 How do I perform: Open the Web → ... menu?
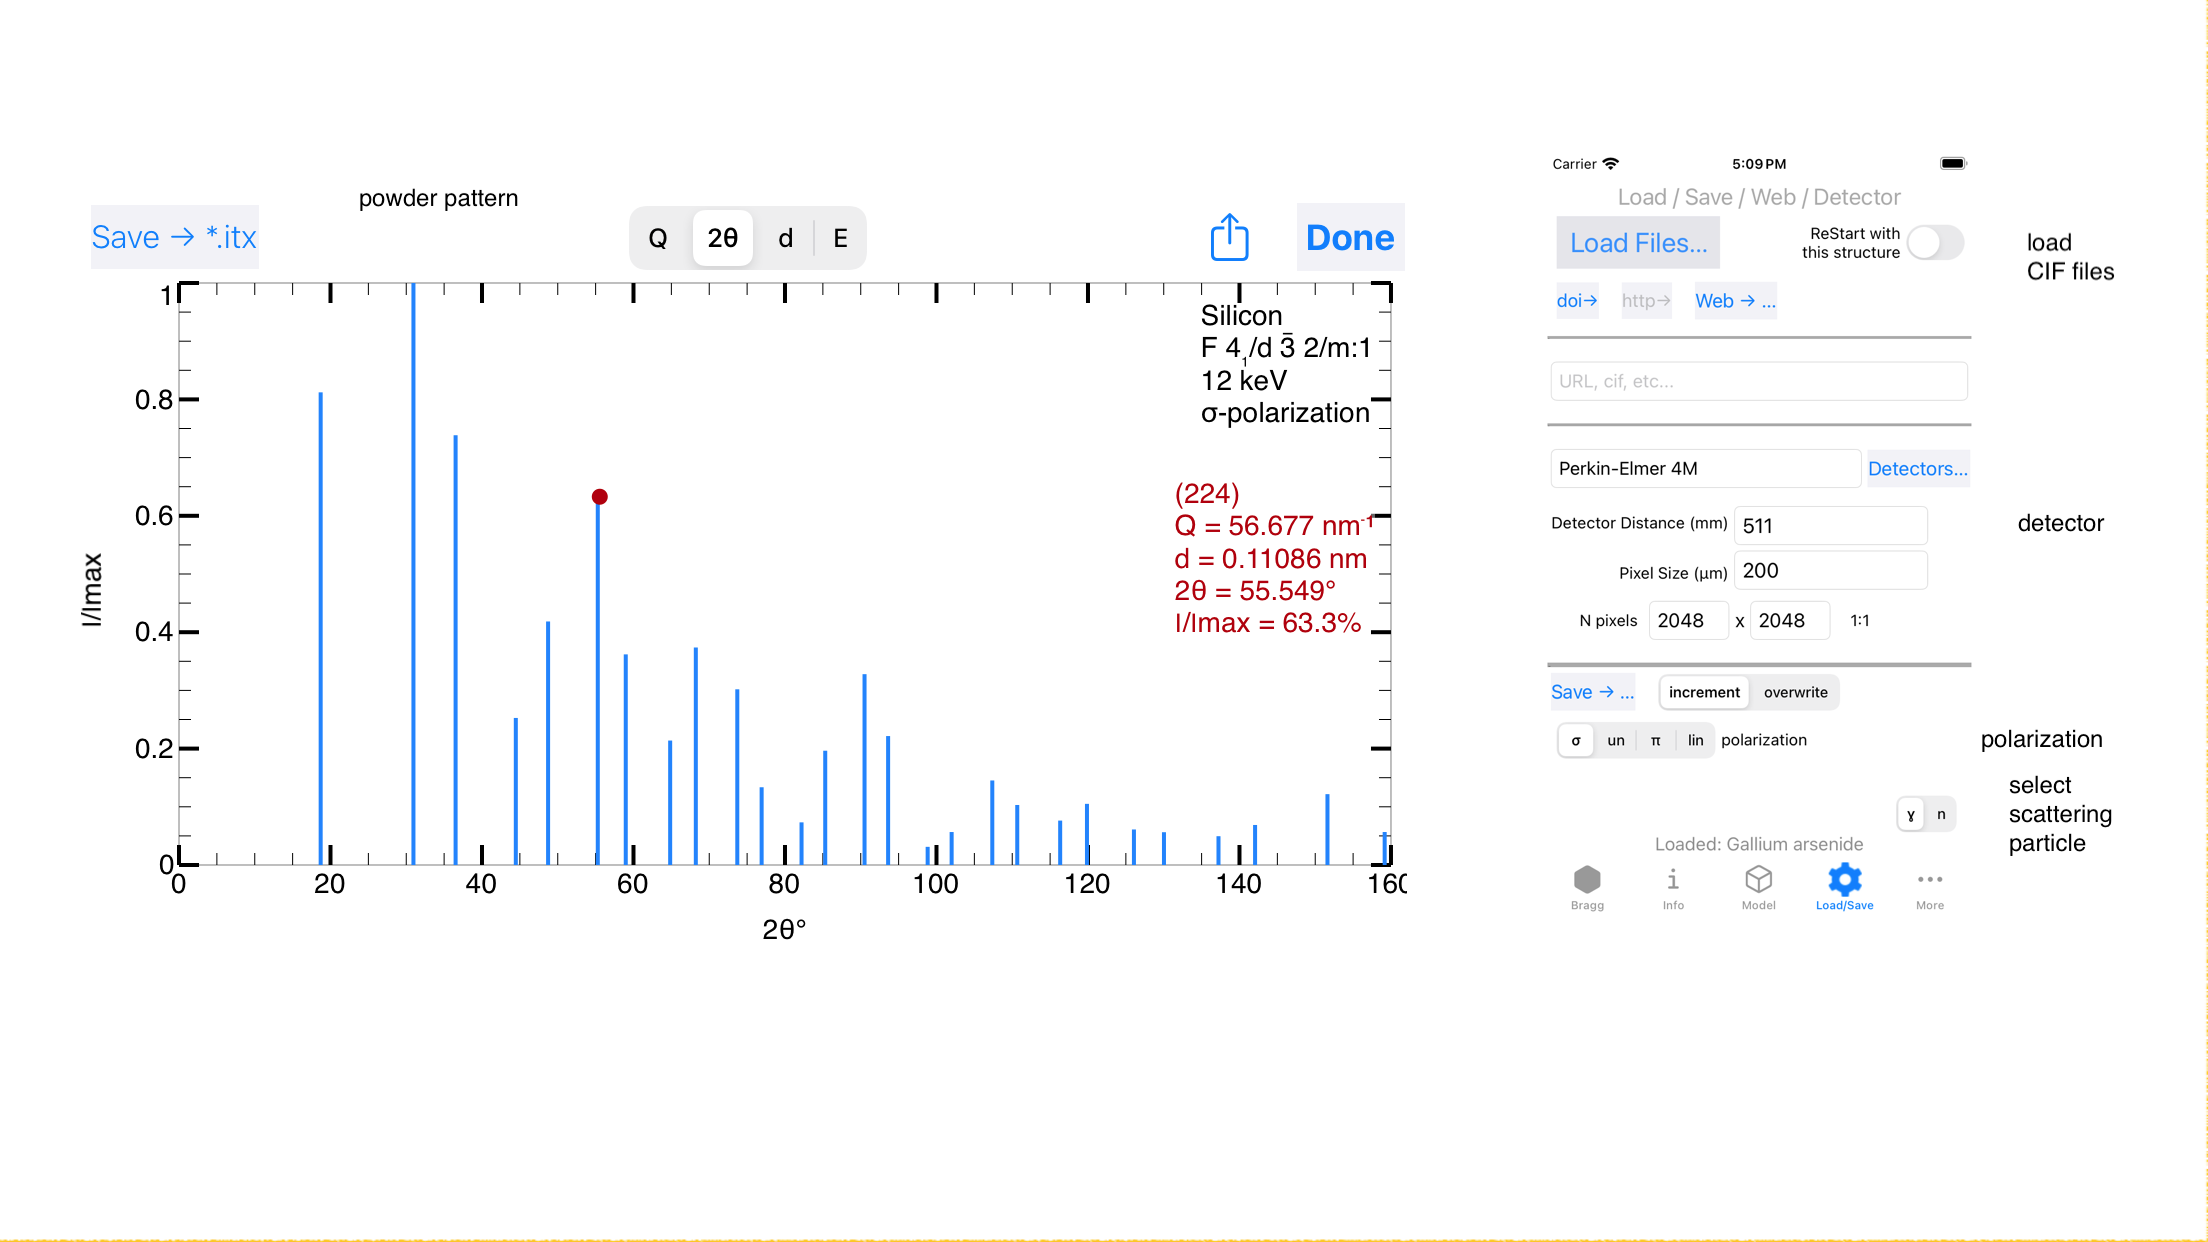[x=1735, y=301]
